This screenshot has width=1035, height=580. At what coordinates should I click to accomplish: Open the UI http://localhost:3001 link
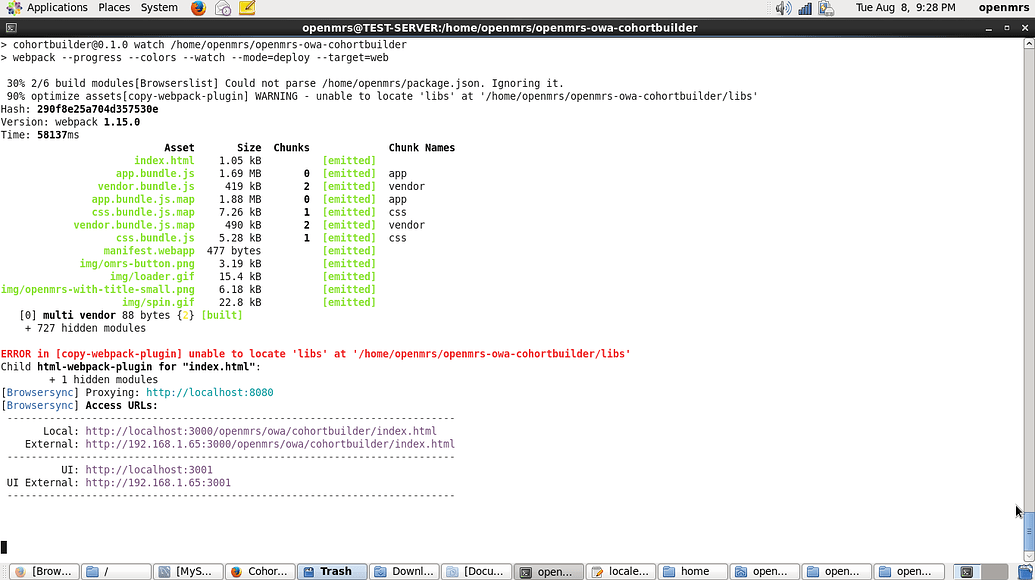(149, 470)
